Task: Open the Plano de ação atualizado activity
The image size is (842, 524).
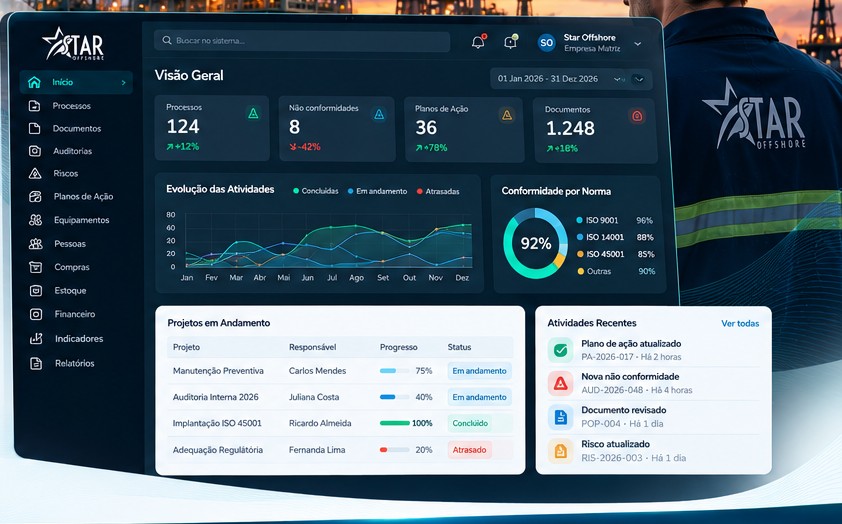Action: click(x=654, y=350)
